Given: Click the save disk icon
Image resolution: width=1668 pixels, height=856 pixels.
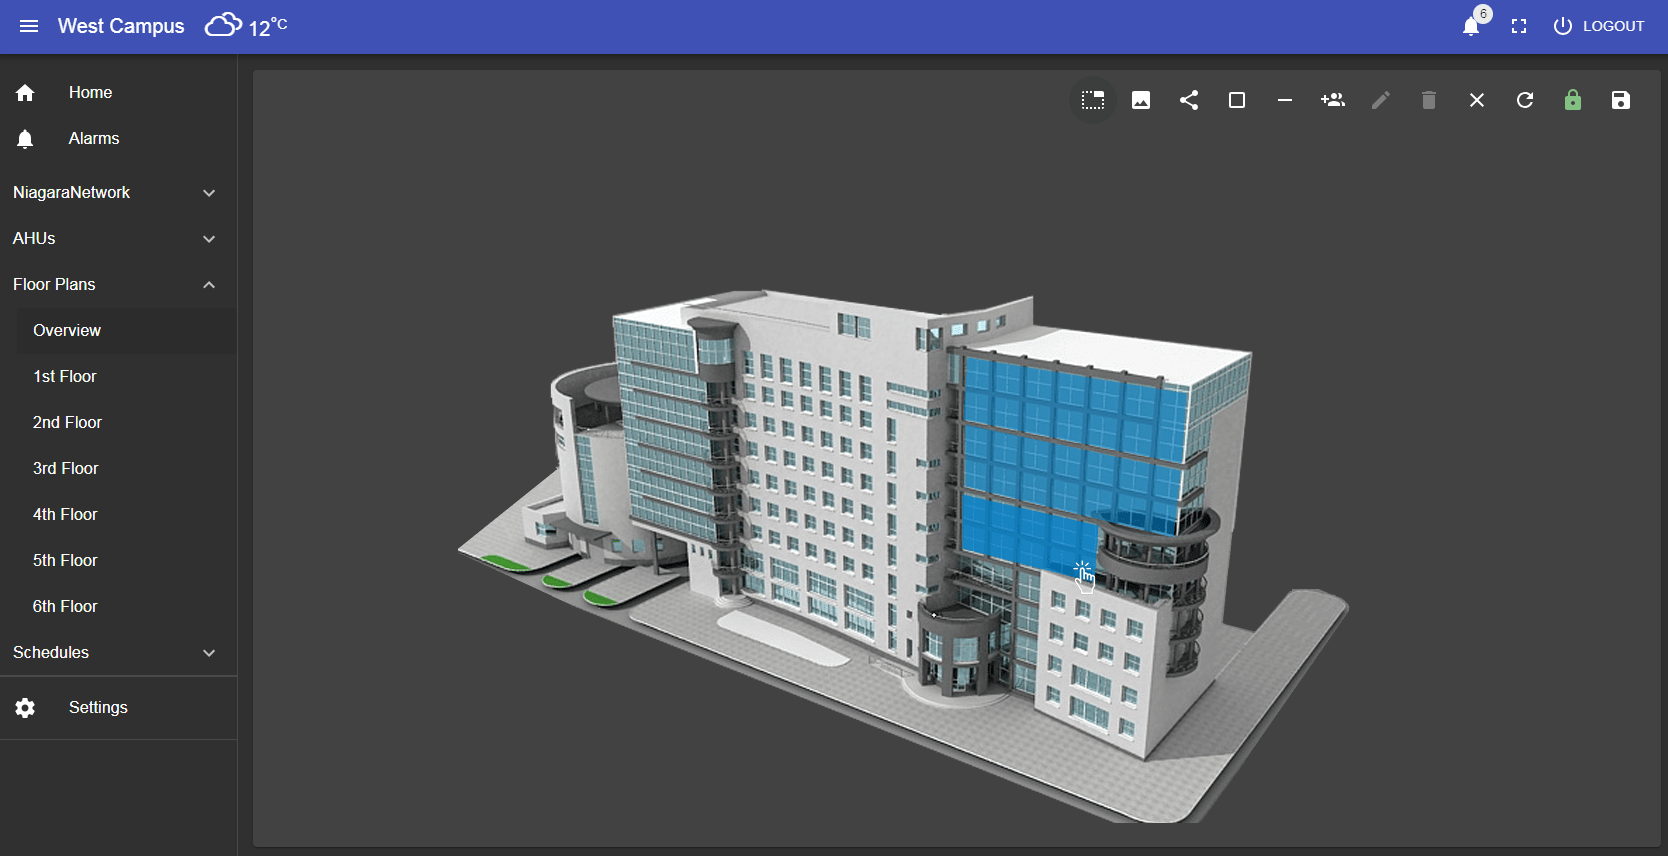Looking at the screenshot, I should click(x=1621, y=100).
